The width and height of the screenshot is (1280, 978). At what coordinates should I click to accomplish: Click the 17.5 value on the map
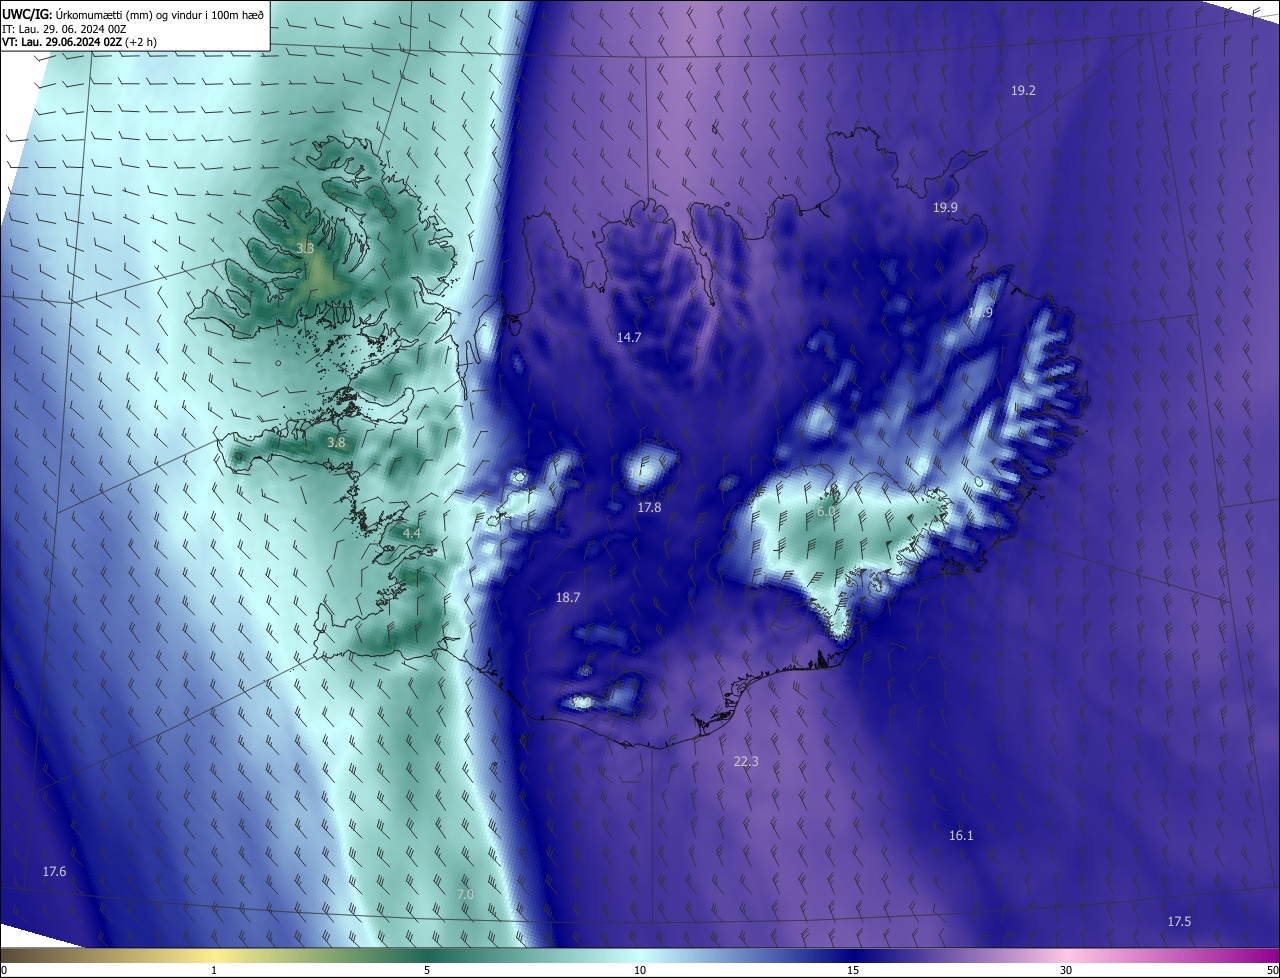[x=1179, y=921]
